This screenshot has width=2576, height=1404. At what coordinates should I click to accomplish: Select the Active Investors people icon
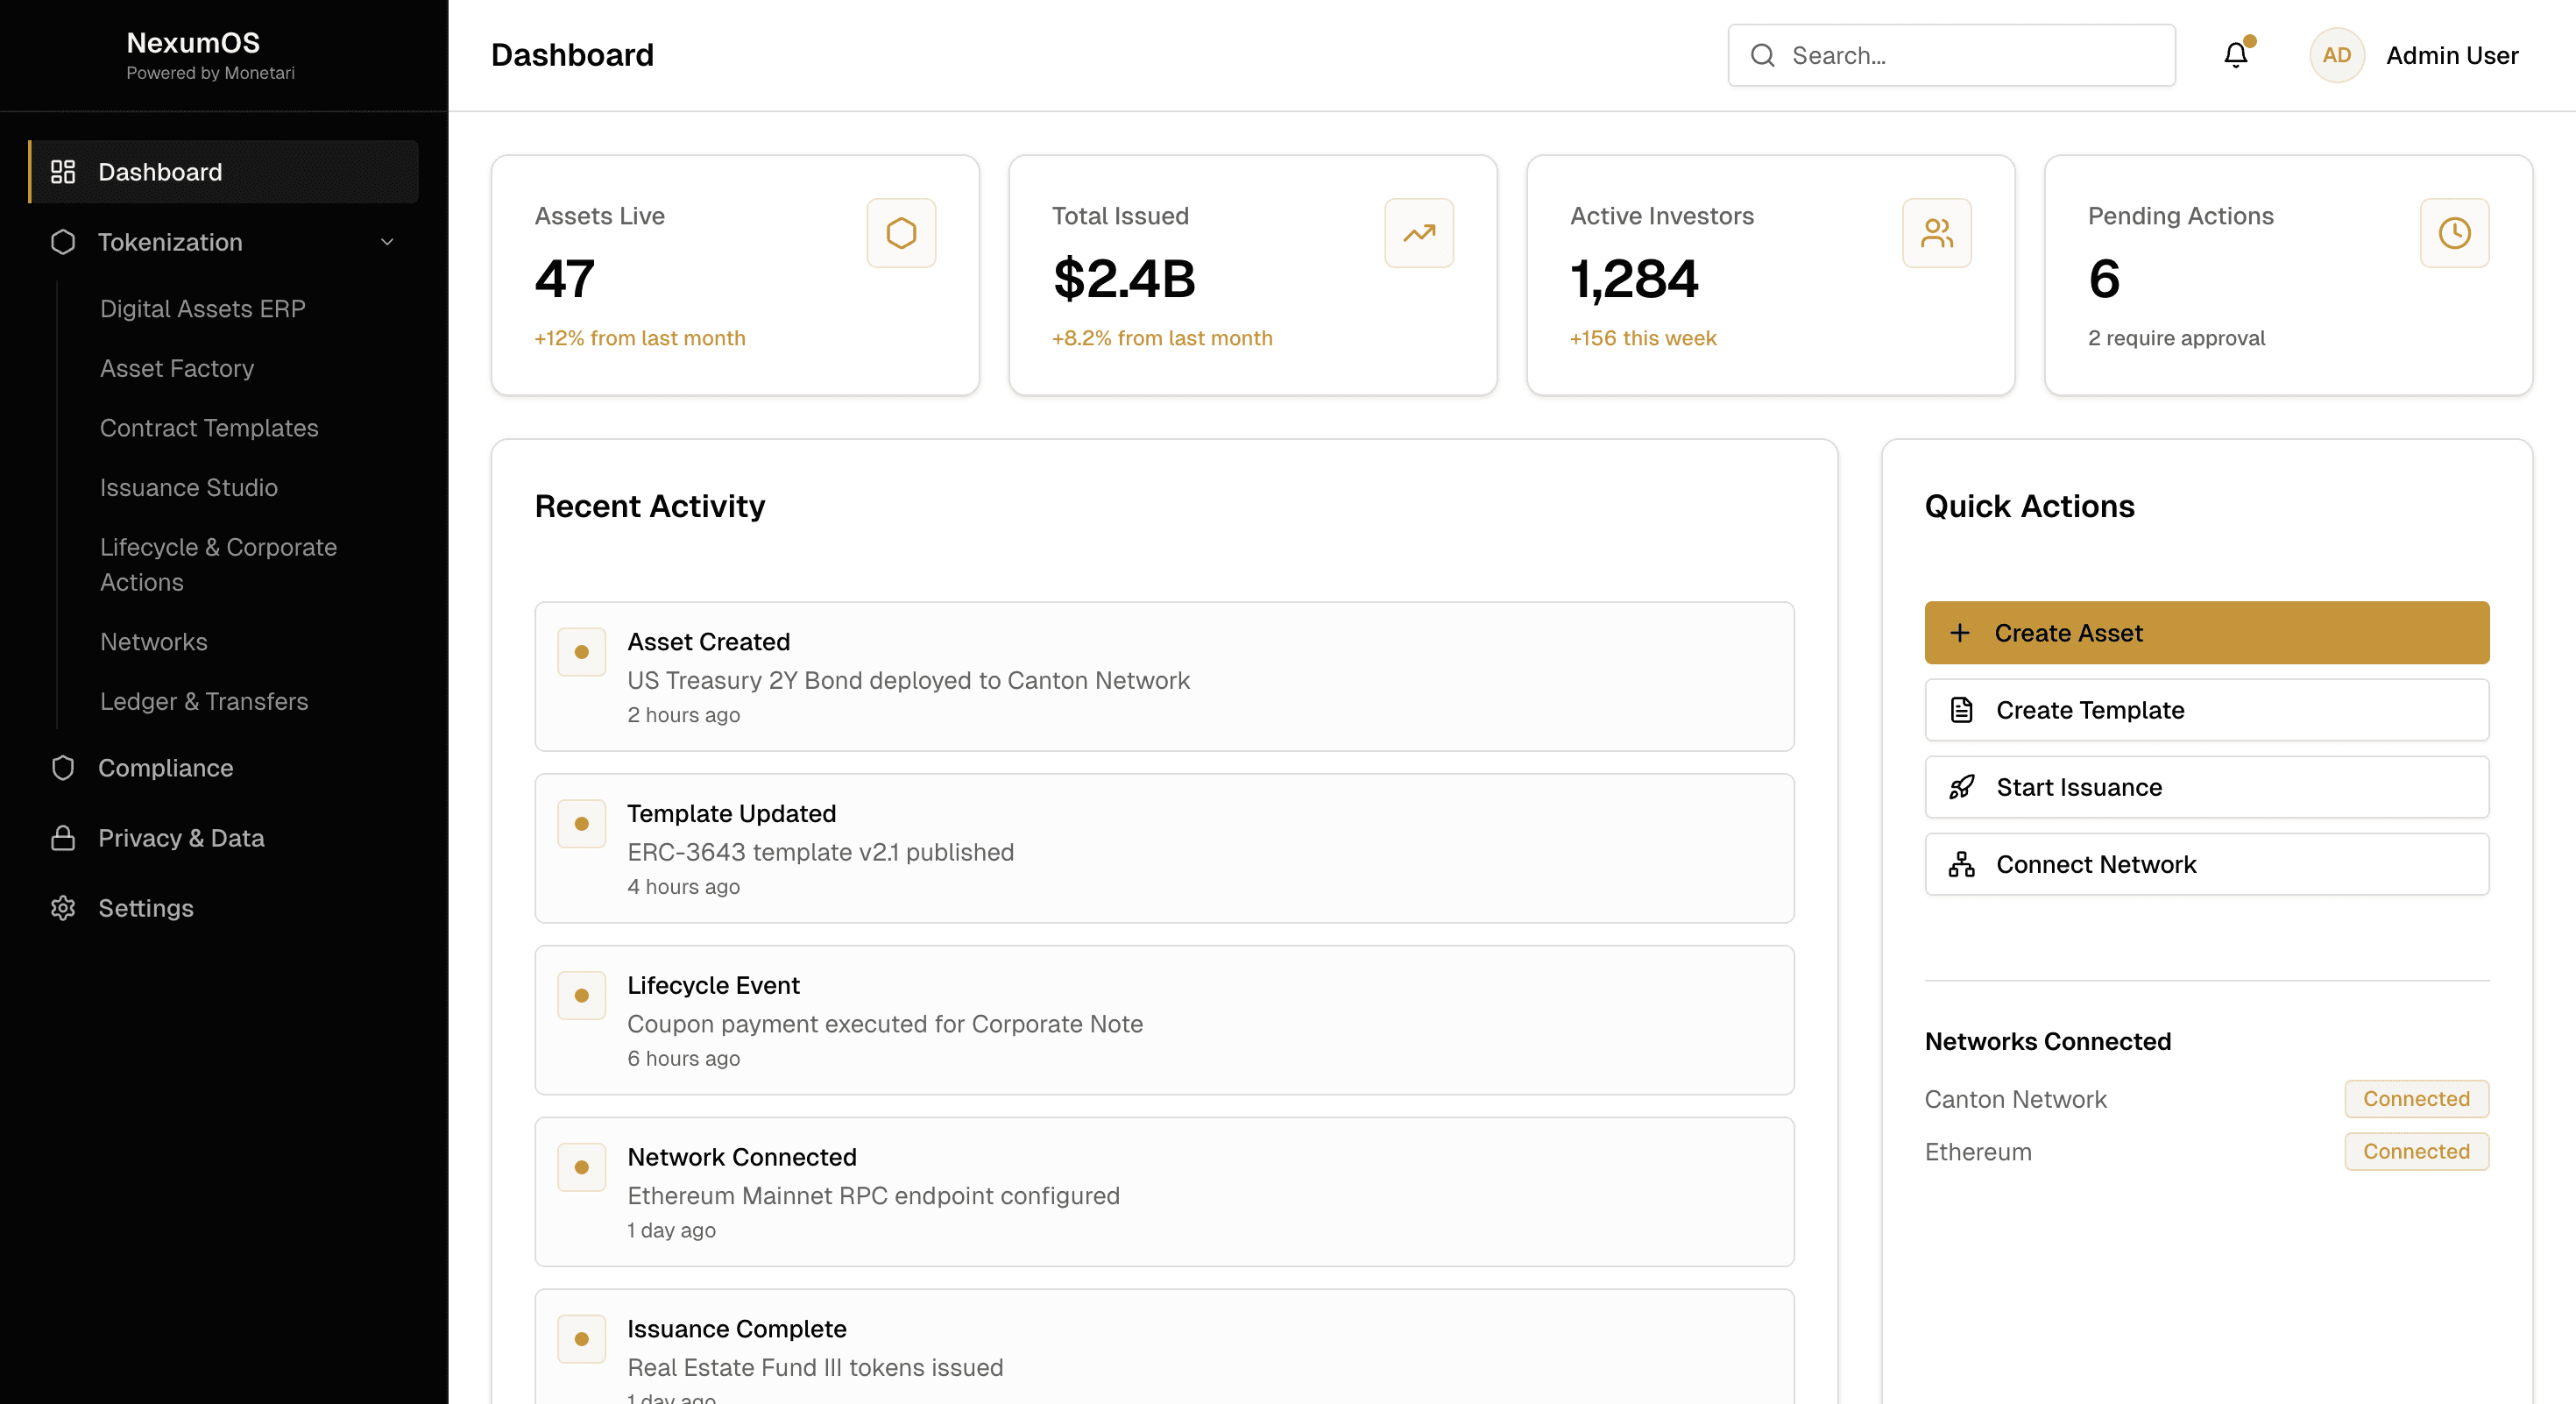point(1936,232)
